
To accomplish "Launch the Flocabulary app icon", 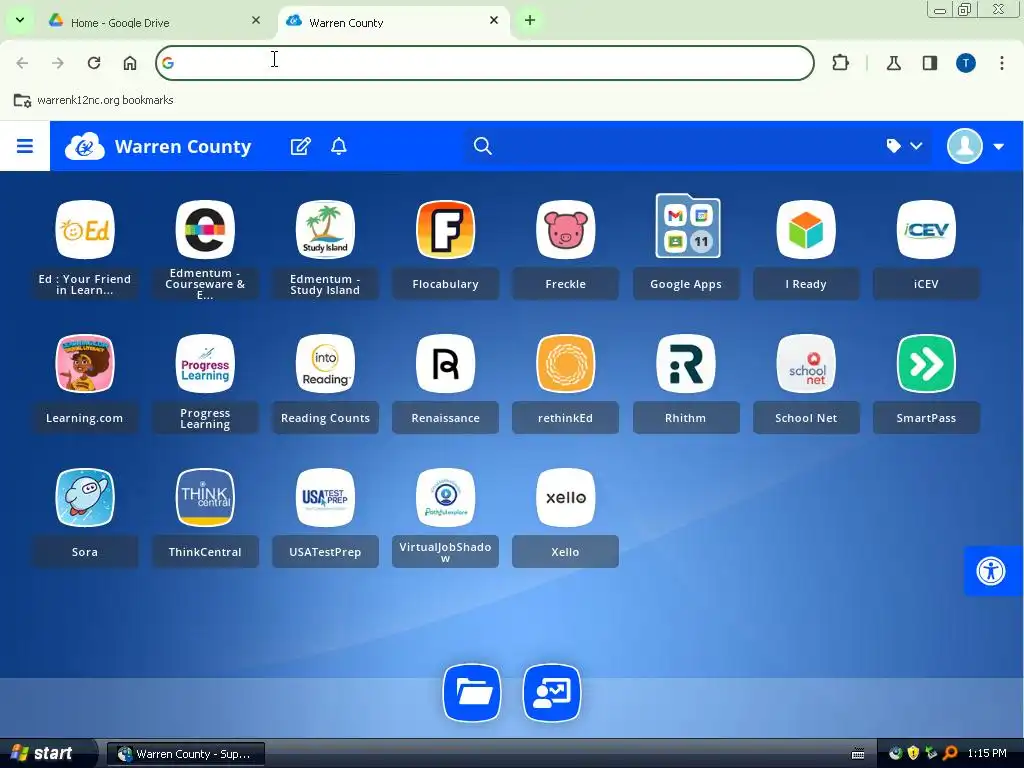I will pyautogui.click(x=445, y=230).
